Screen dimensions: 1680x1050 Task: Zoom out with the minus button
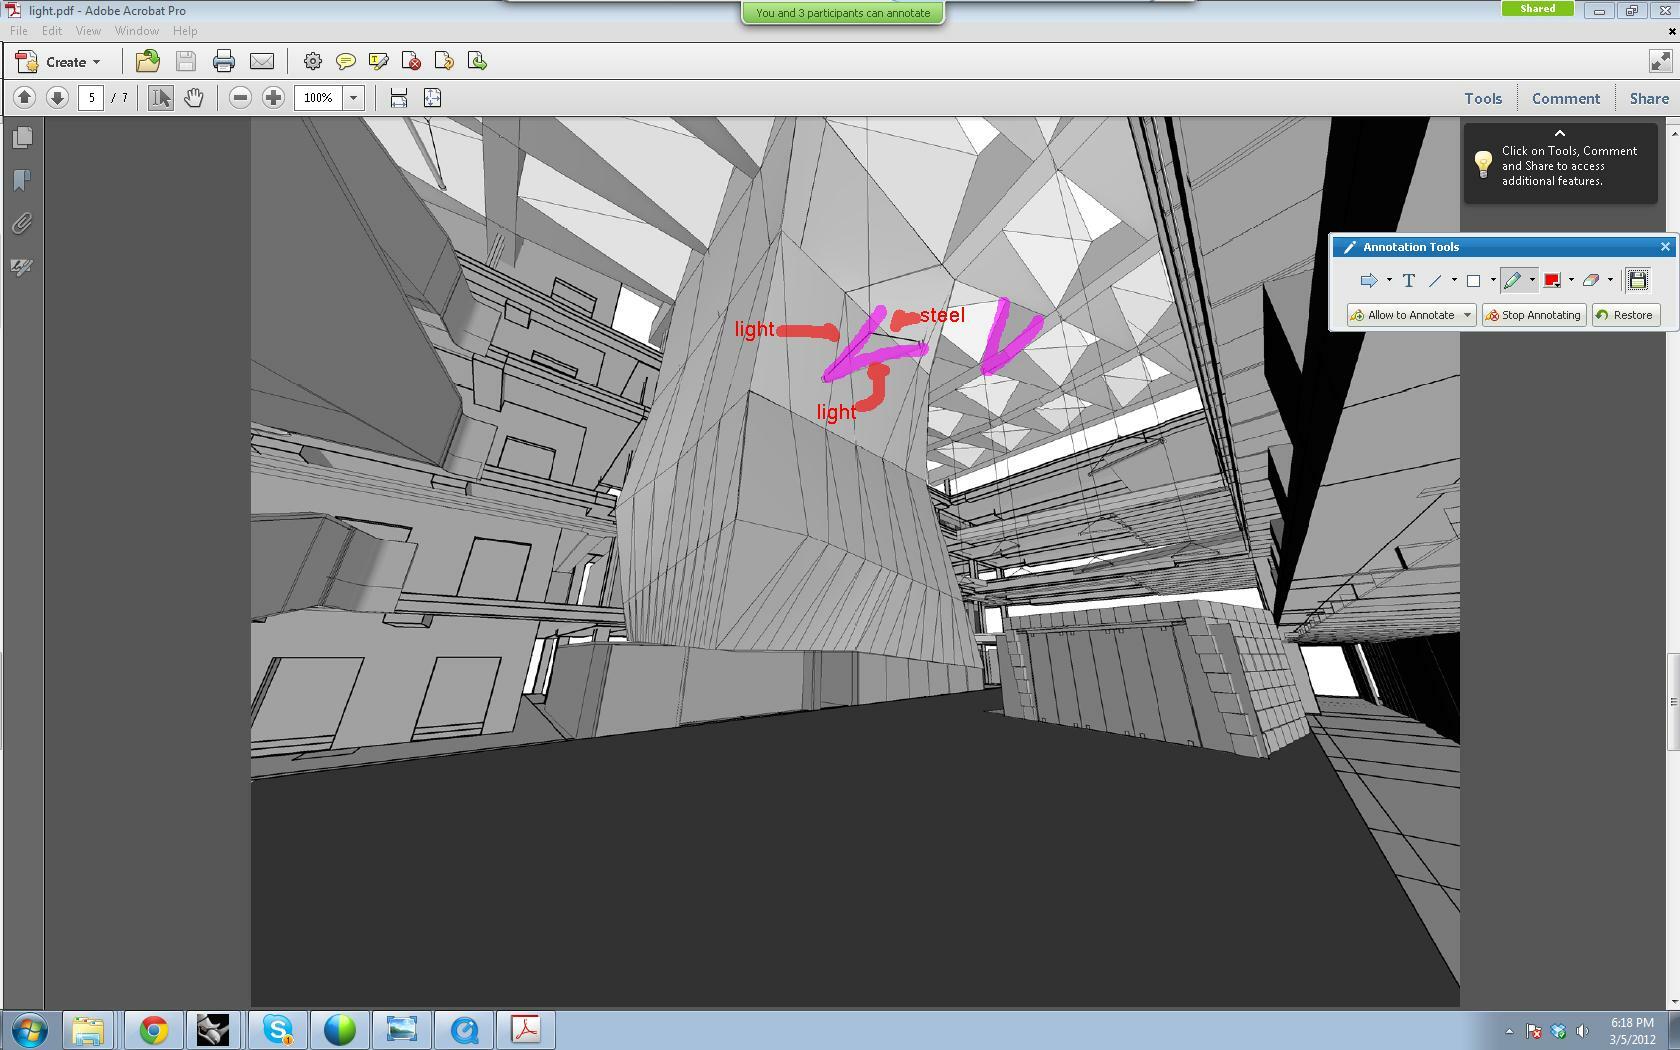pyautogui.click(x=240, y=98)
